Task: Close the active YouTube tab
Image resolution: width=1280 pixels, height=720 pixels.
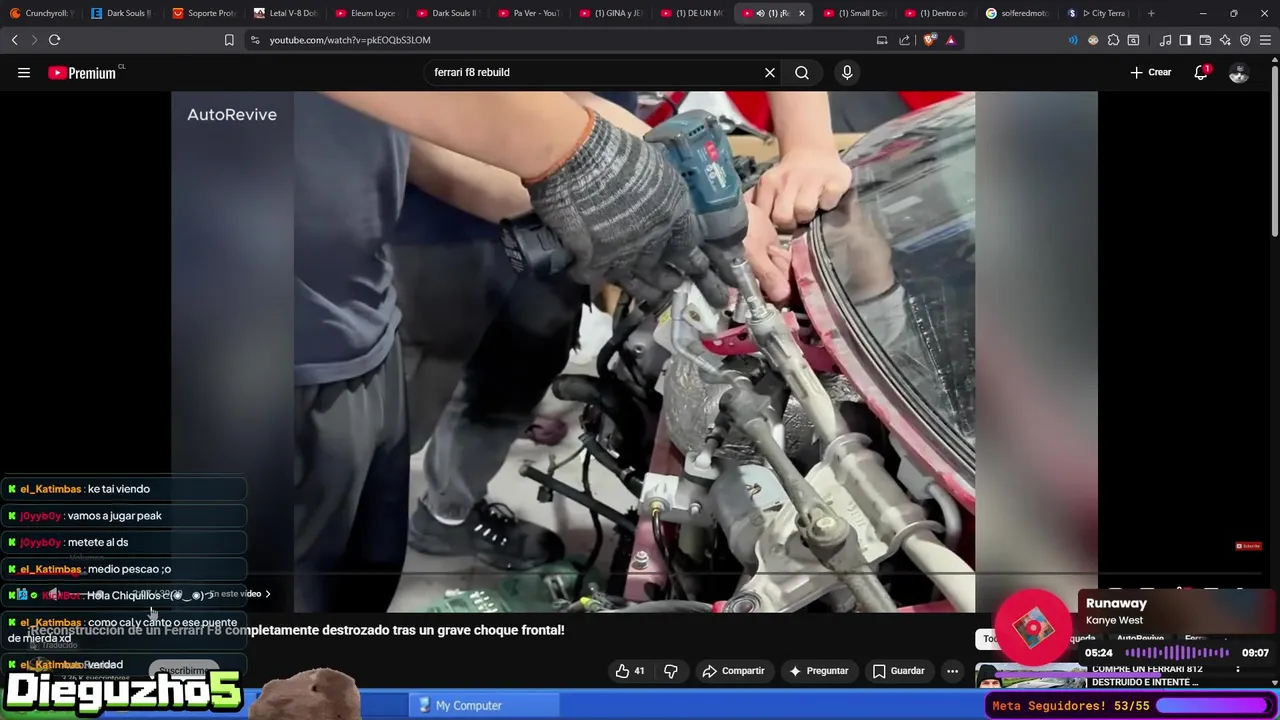Action: coord(801,13)
